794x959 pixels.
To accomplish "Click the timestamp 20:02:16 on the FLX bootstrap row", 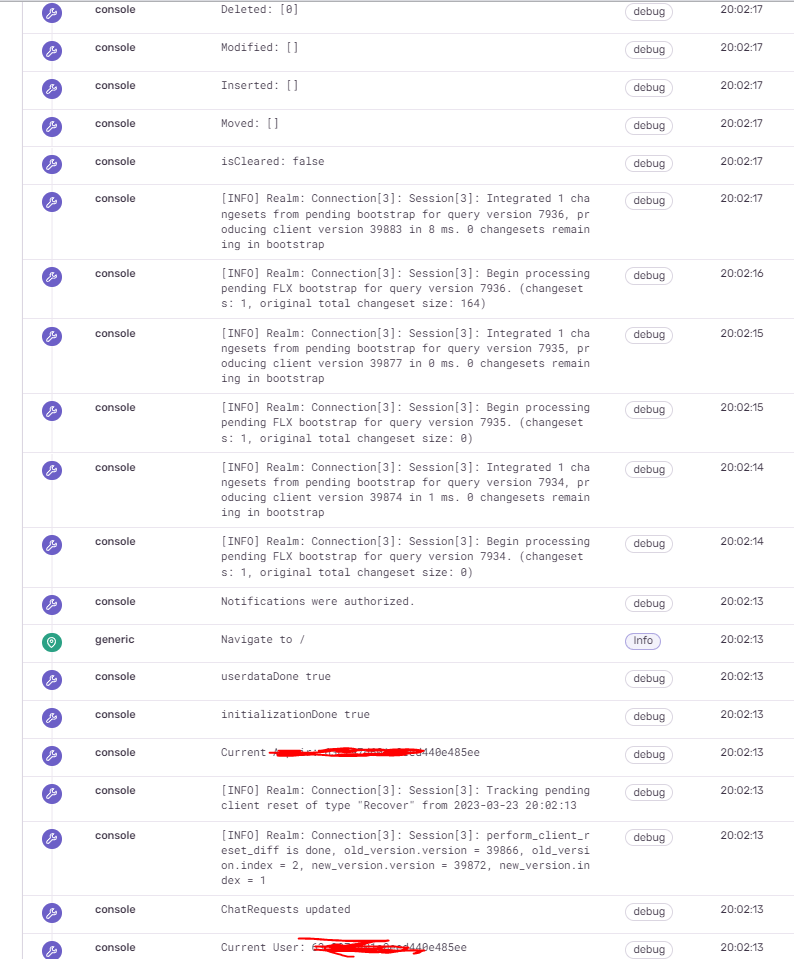I will coord(738,272).
